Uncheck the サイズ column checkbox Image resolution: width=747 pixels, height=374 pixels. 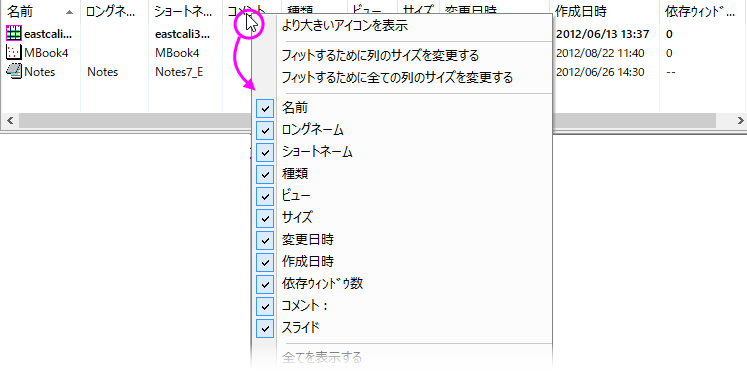[x=265, y=218]
